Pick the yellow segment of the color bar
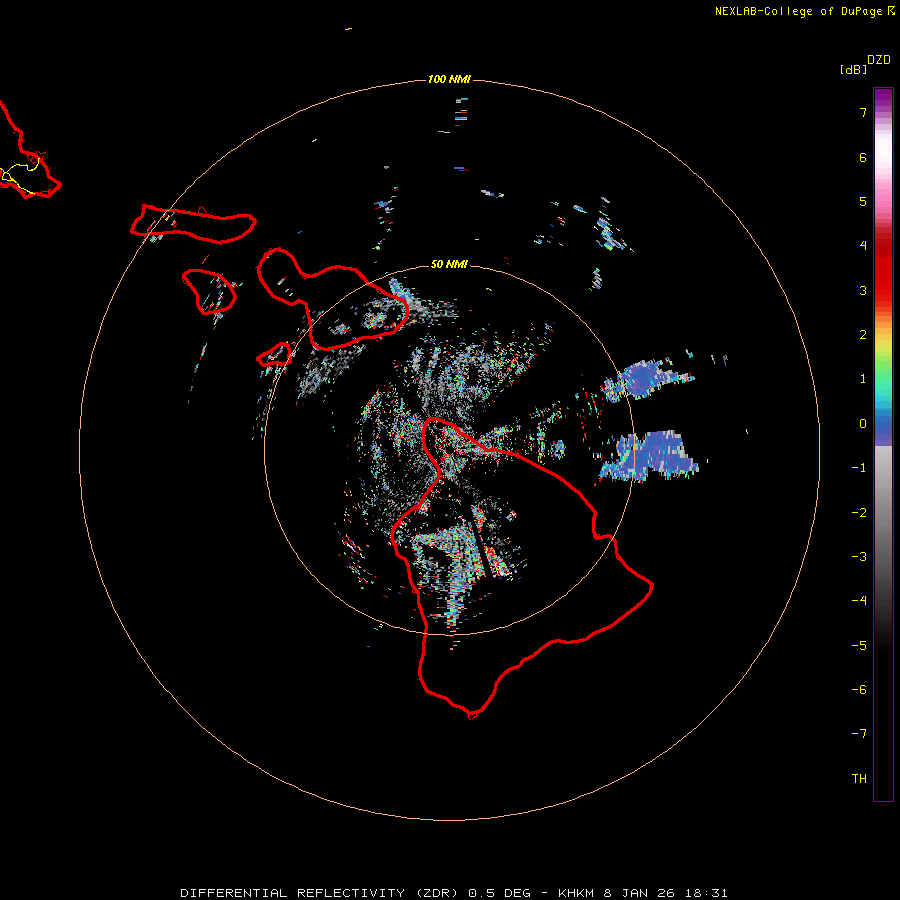Viewport: 900px width, 900px height. [x=883, y=344]
